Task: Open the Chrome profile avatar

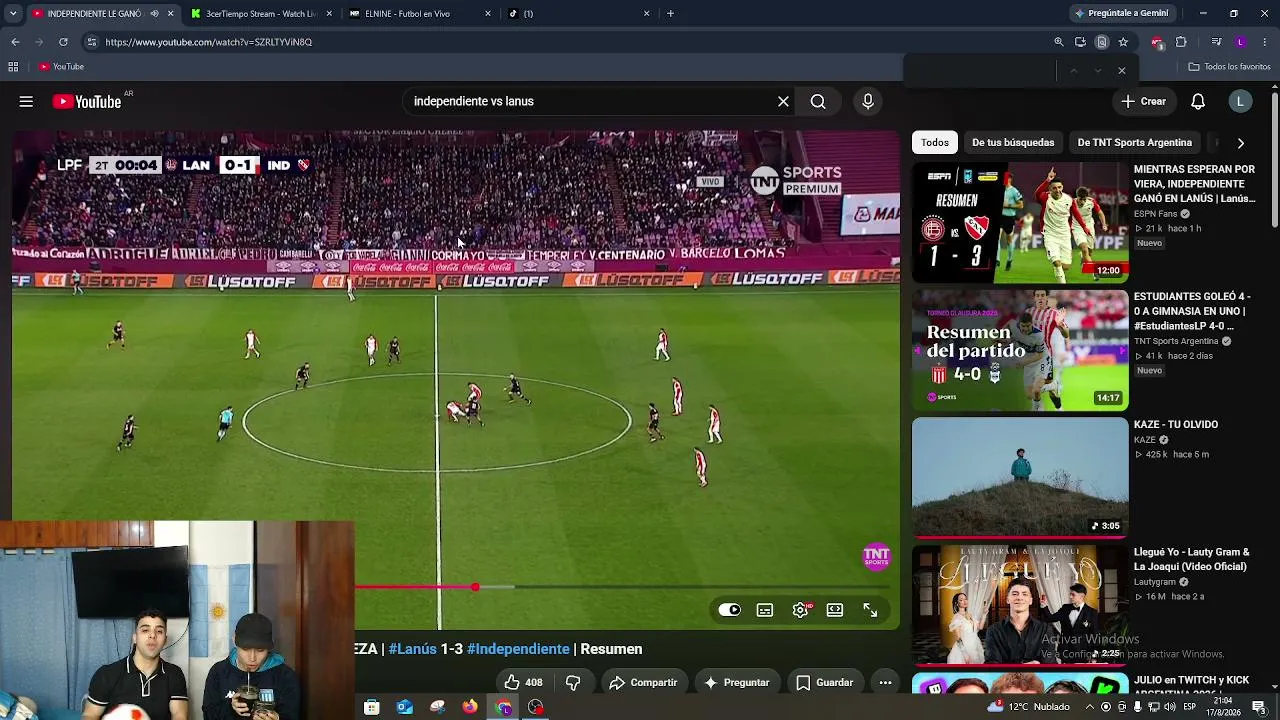Action: tap(1240, 42)
